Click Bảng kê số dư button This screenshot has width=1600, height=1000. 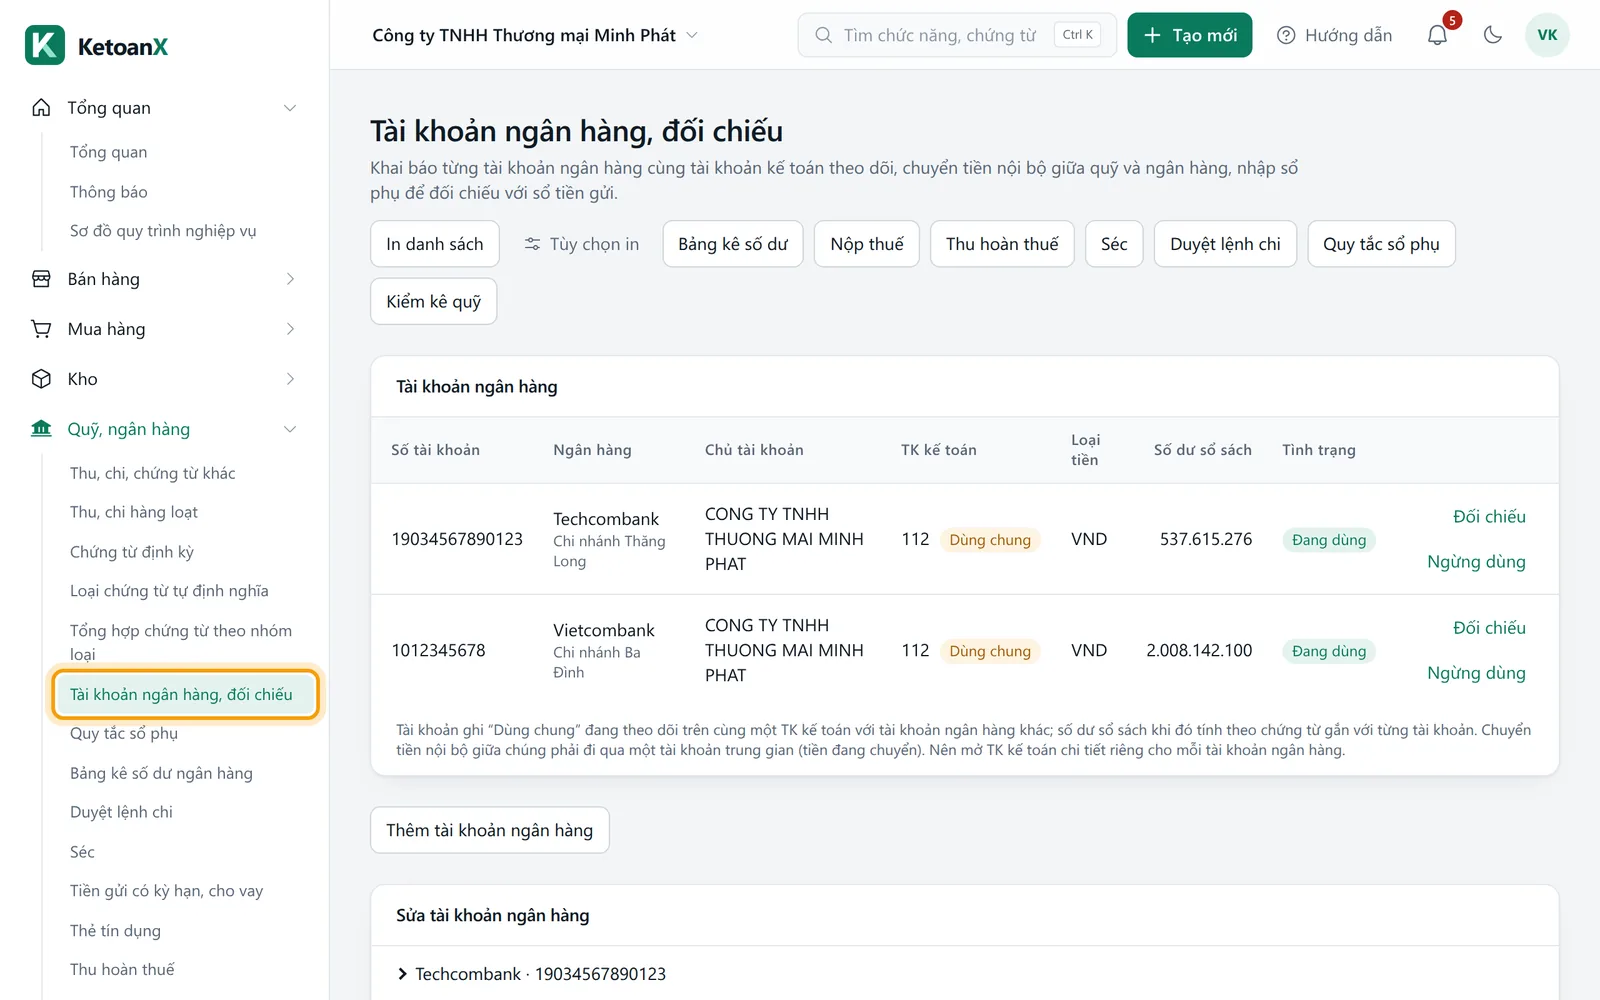(733, 244)
